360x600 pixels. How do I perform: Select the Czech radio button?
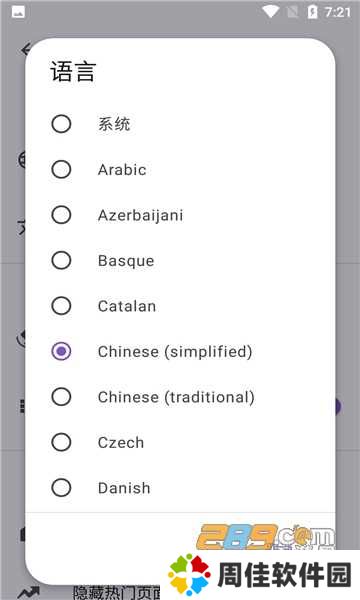tap(61, 442)
